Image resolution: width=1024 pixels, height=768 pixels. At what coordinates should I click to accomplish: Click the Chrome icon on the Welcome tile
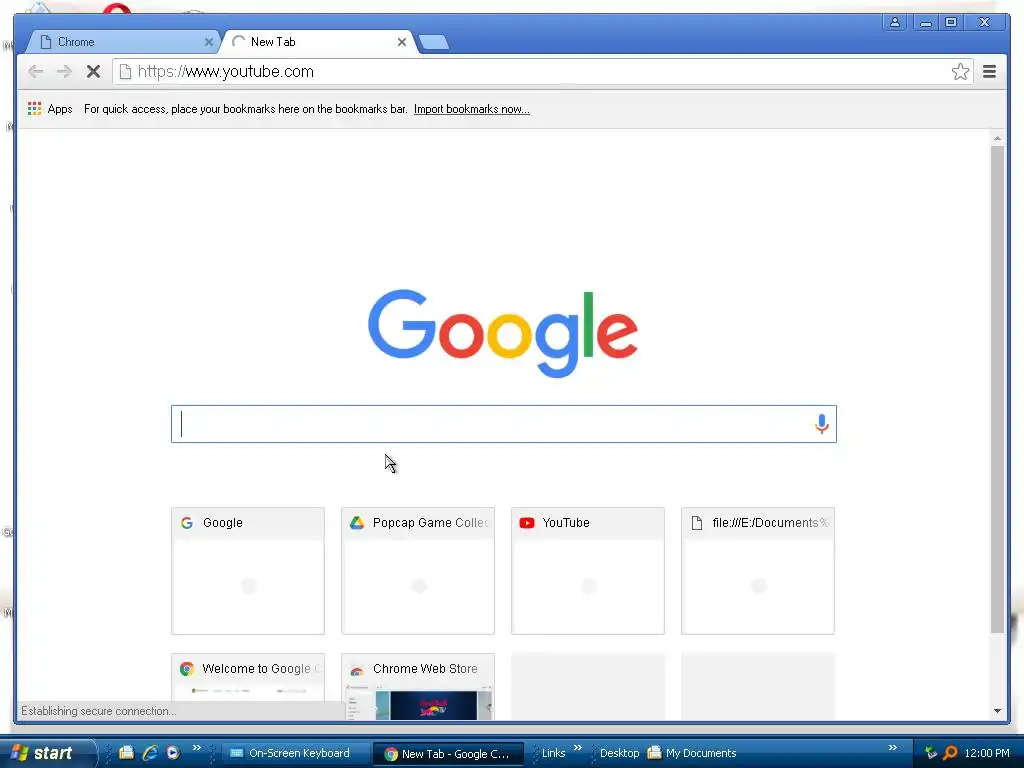pyautogui.click(x=187, y=669)
